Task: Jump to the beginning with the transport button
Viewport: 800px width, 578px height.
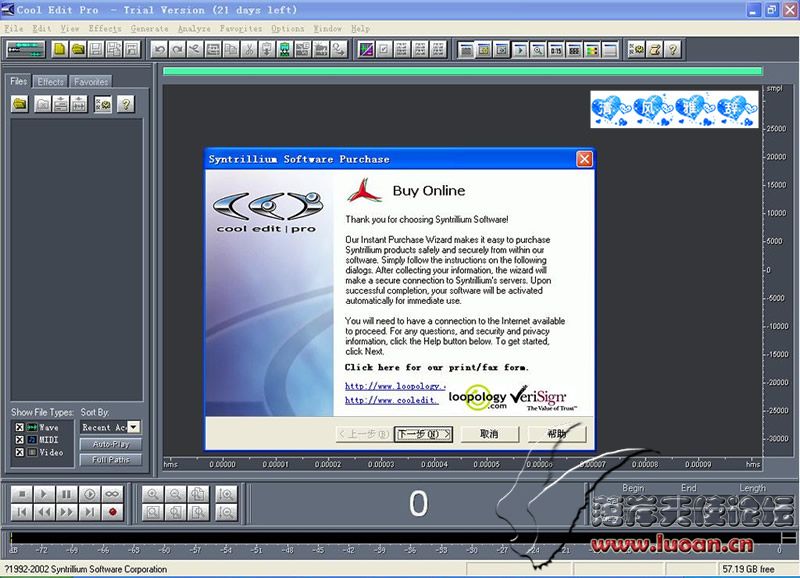Action: click(22, 512)
